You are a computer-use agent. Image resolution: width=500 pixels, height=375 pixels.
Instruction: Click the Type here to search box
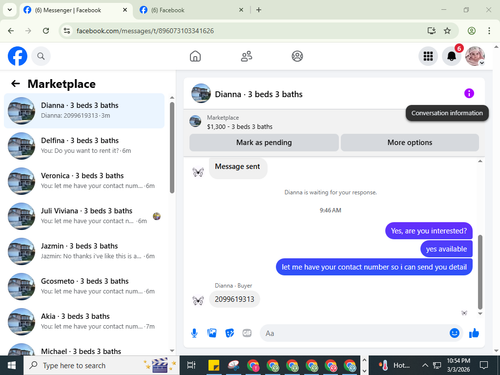tap(101, 365)
